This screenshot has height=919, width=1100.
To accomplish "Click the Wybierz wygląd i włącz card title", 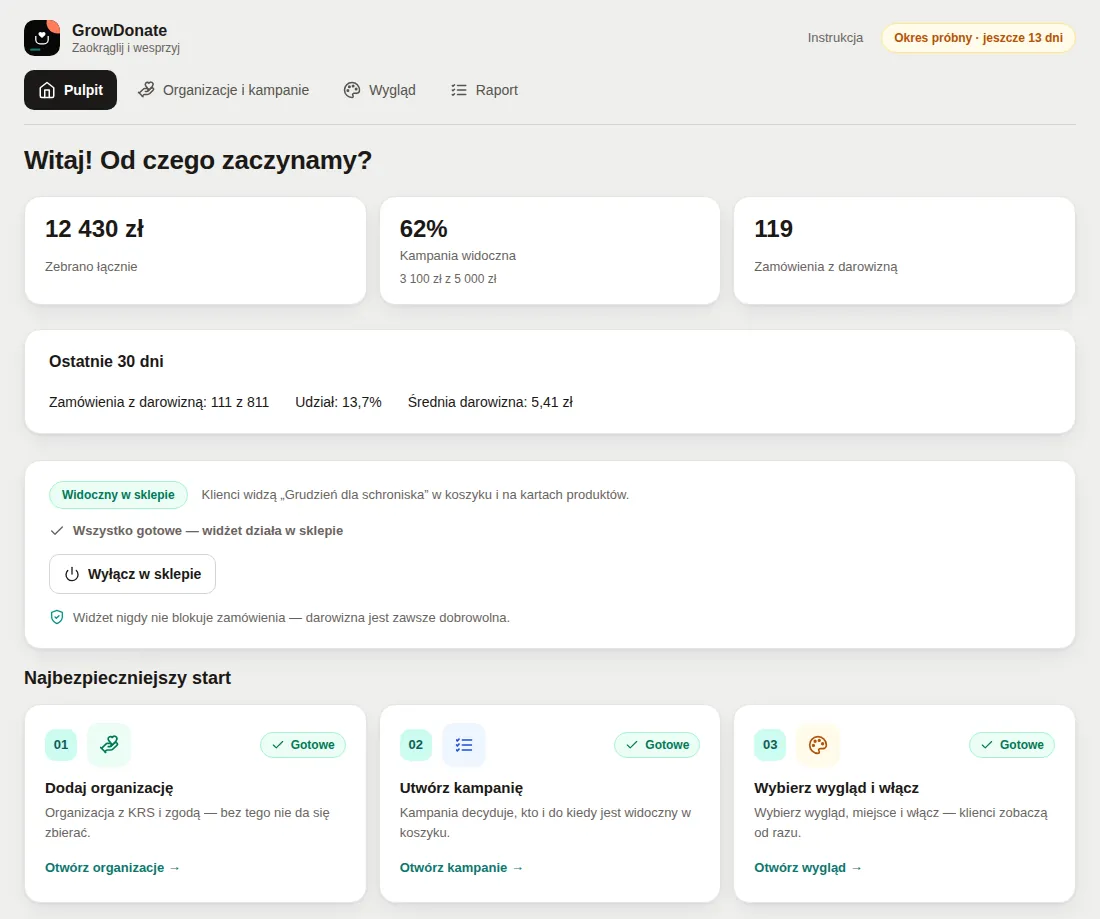I will 836,788.
